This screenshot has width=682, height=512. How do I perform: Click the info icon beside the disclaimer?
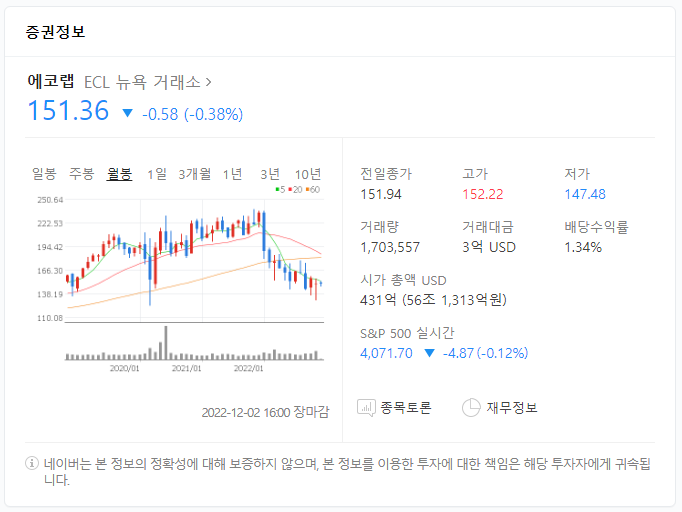(31, 464)
